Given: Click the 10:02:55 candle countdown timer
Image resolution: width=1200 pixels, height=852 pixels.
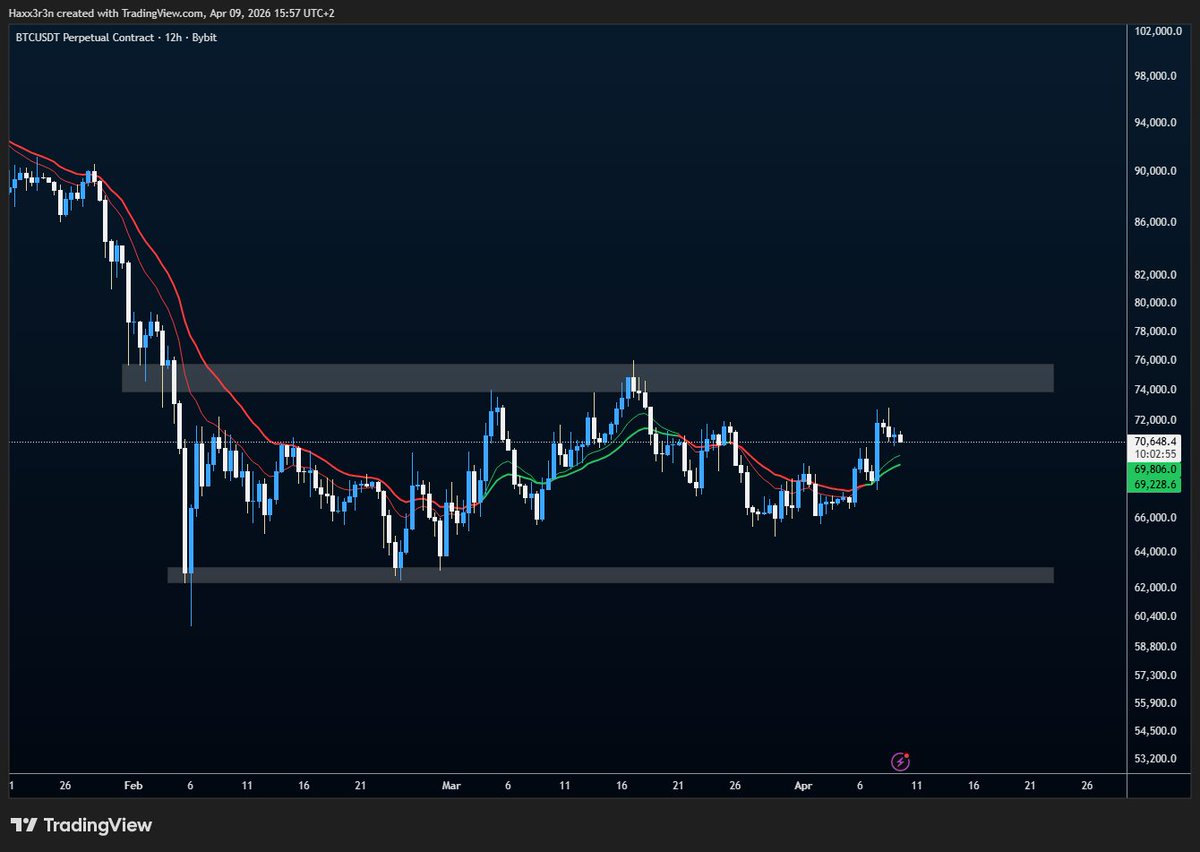Looking at the screenshot, I should click(1153, 453).
